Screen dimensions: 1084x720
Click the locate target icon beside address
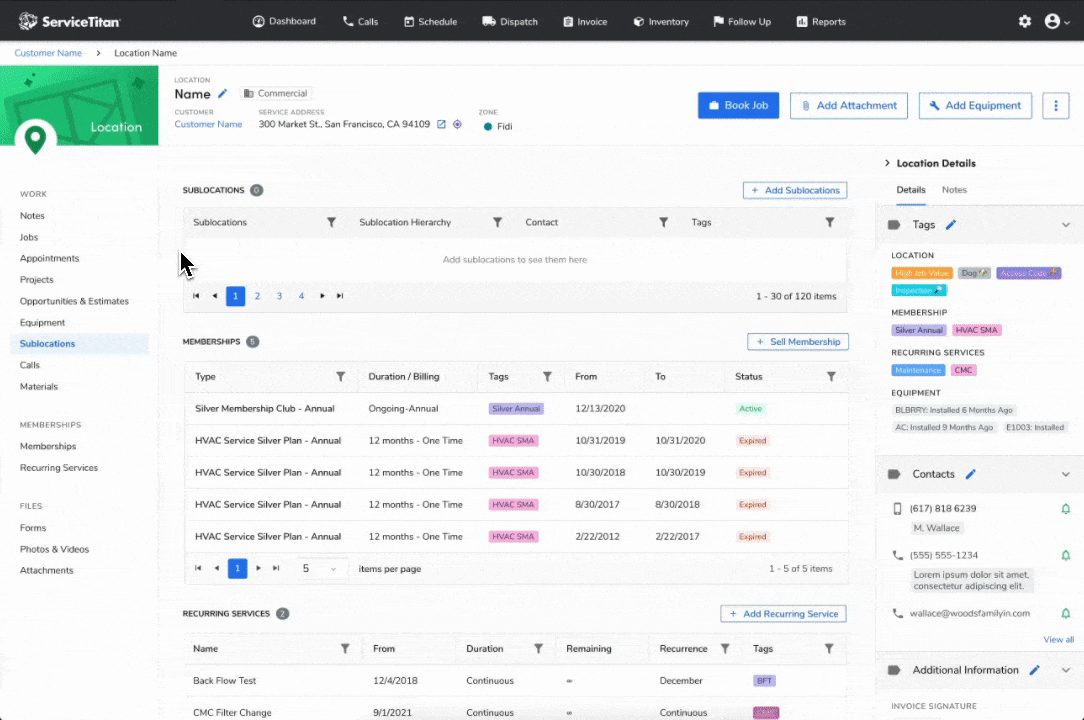tap(457, 124)
